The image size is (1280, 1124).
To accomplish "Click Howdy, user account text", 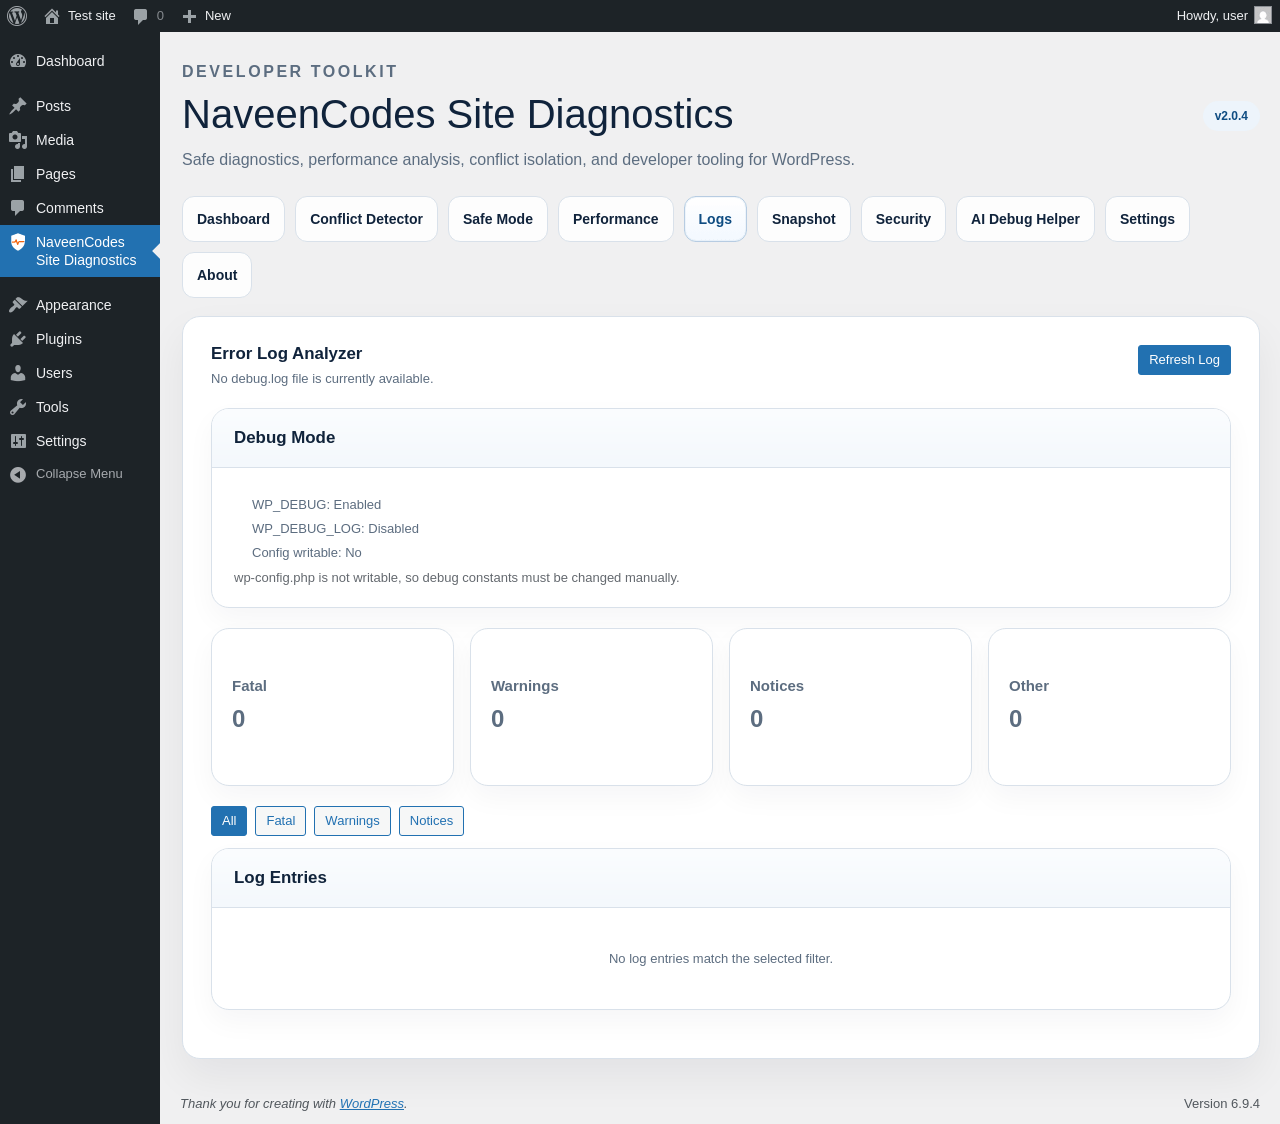I will tap(1212, 16).
